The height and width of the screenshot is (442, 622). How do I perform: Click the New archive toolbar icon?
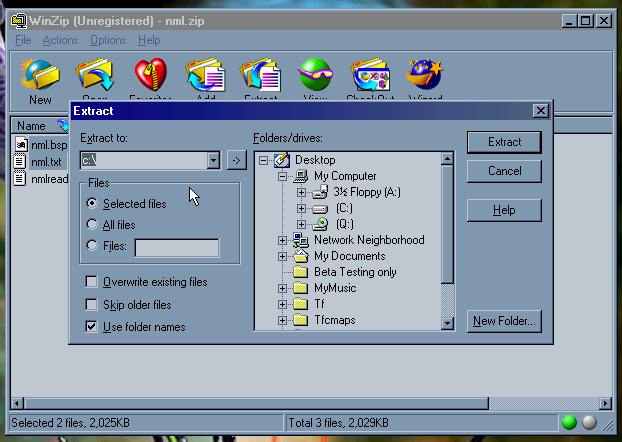[40, 74]
